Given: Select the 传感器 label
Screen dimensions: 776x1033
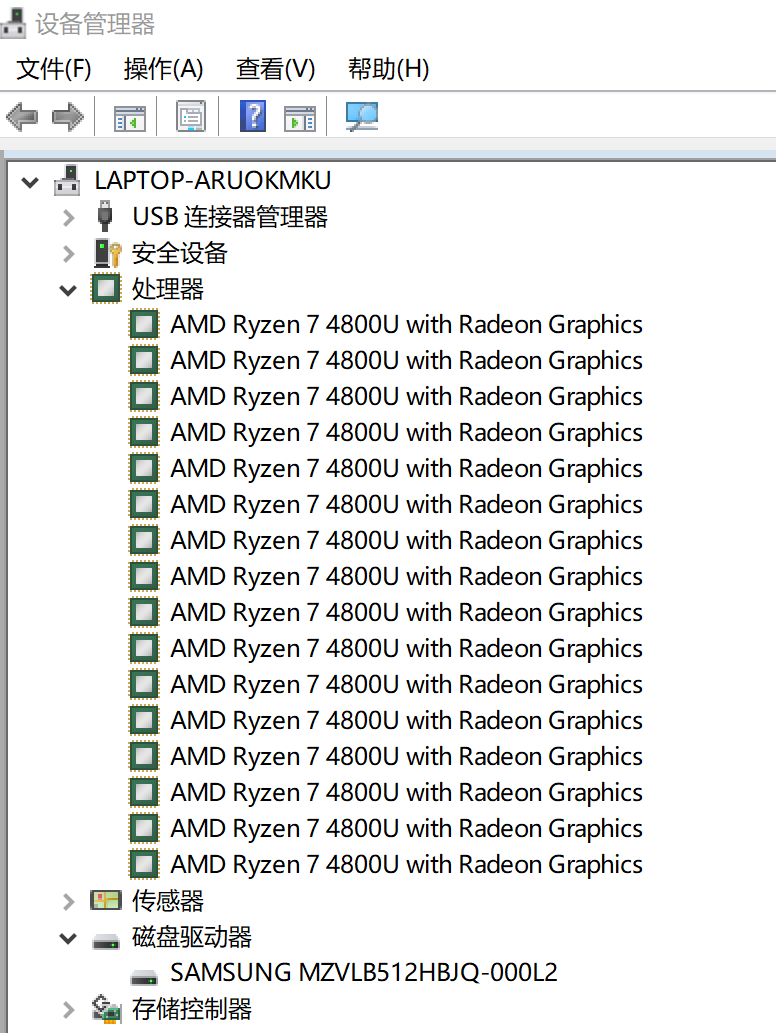Looking at the screenshot, I should coord(168,901).
